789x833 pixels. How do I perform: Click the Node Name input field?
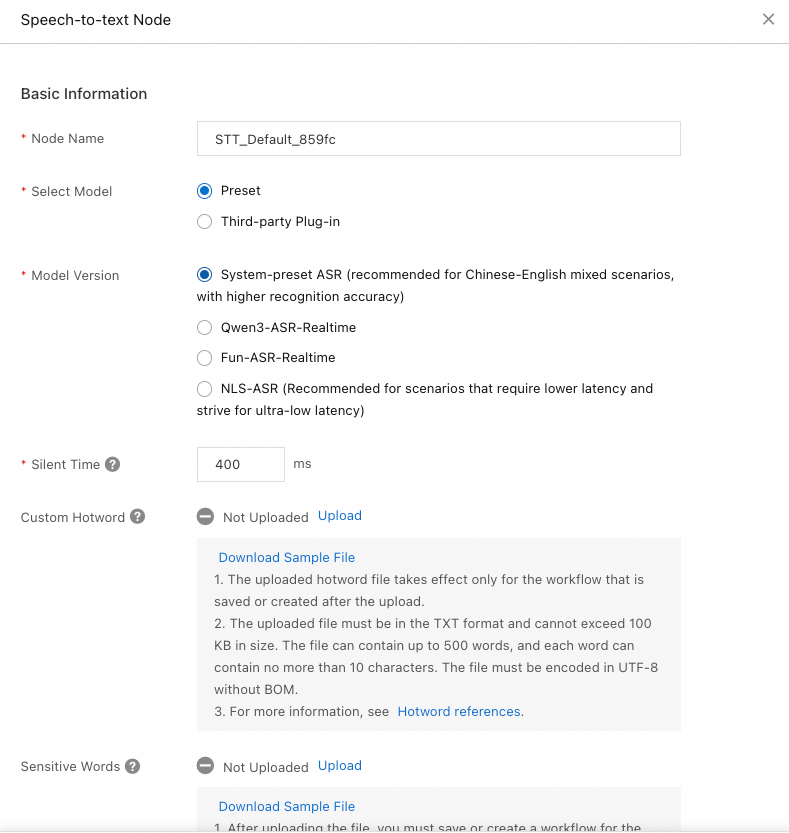tap(439, 139)
